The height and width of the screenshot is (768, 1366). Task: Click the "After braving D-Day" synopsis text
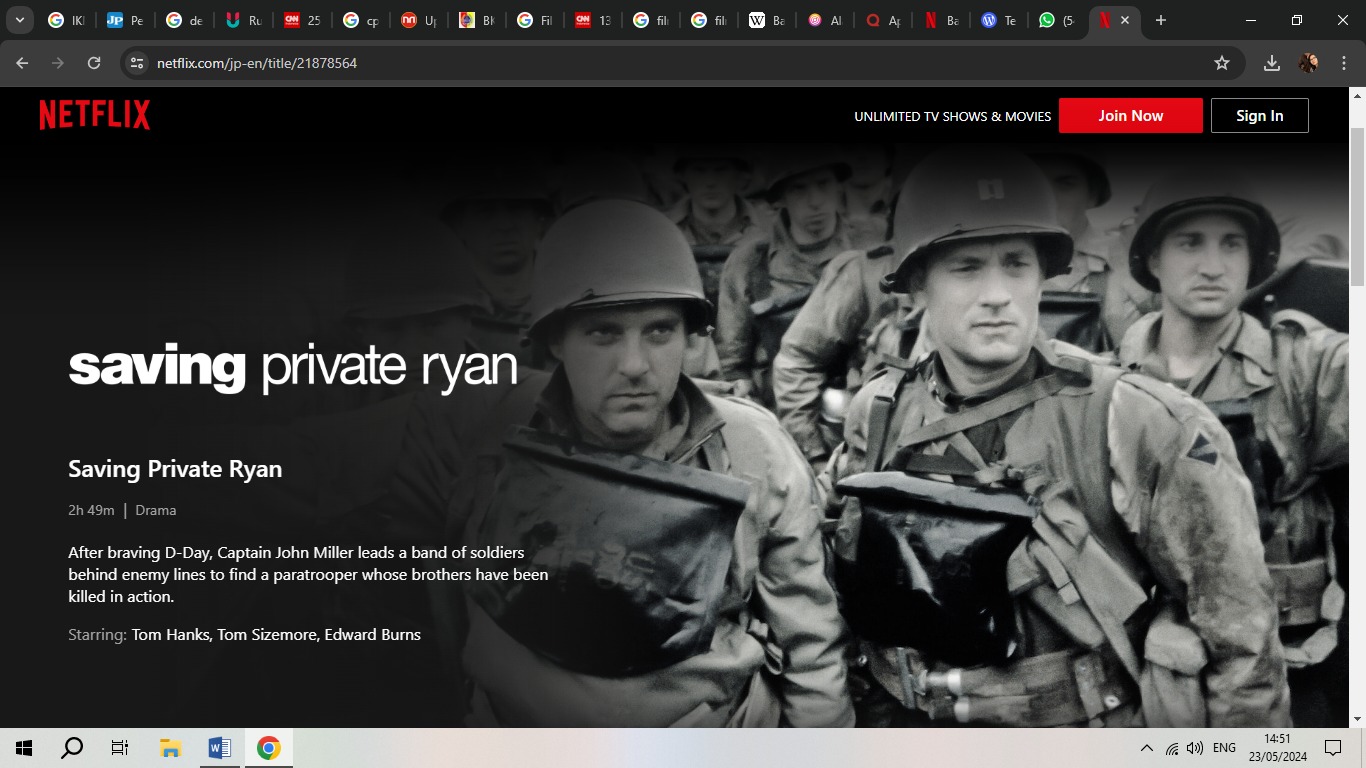point(308,574)
